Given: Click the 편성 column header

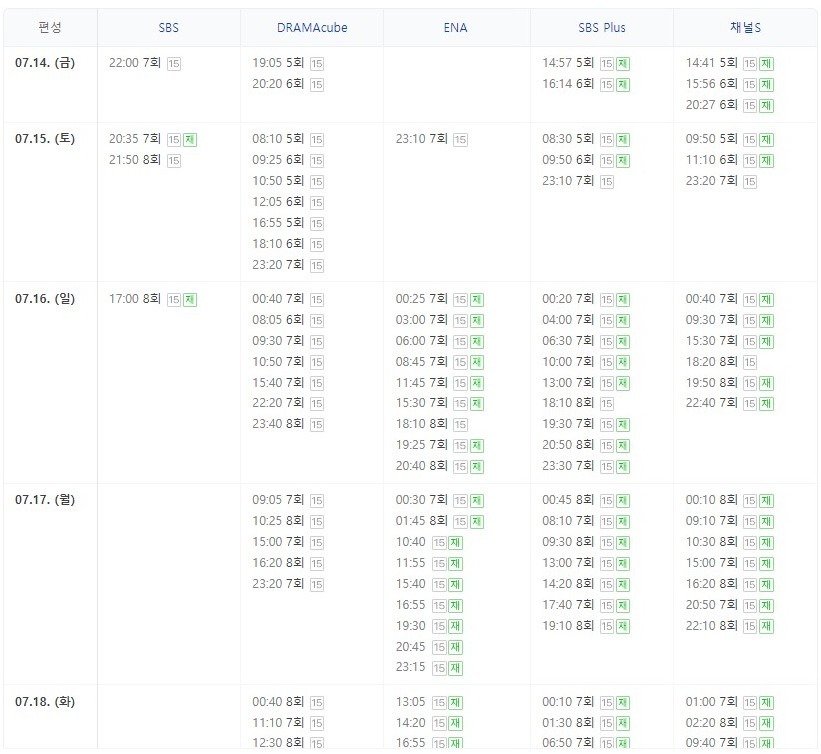Looking at the screenshot, I should [50, 28].
